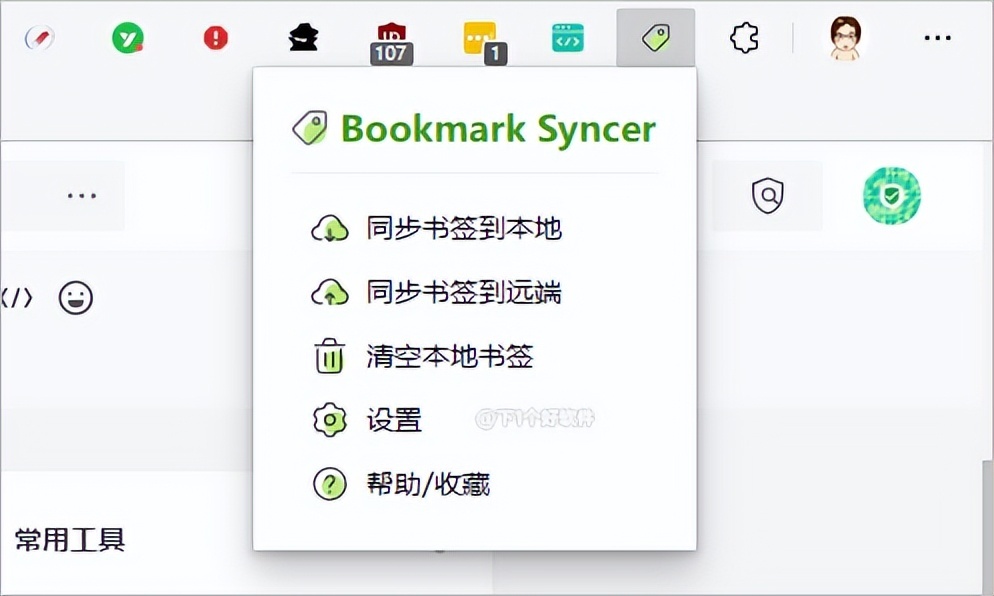Click the green Y extension icon

pyautogui.click(x=128, y=38)
